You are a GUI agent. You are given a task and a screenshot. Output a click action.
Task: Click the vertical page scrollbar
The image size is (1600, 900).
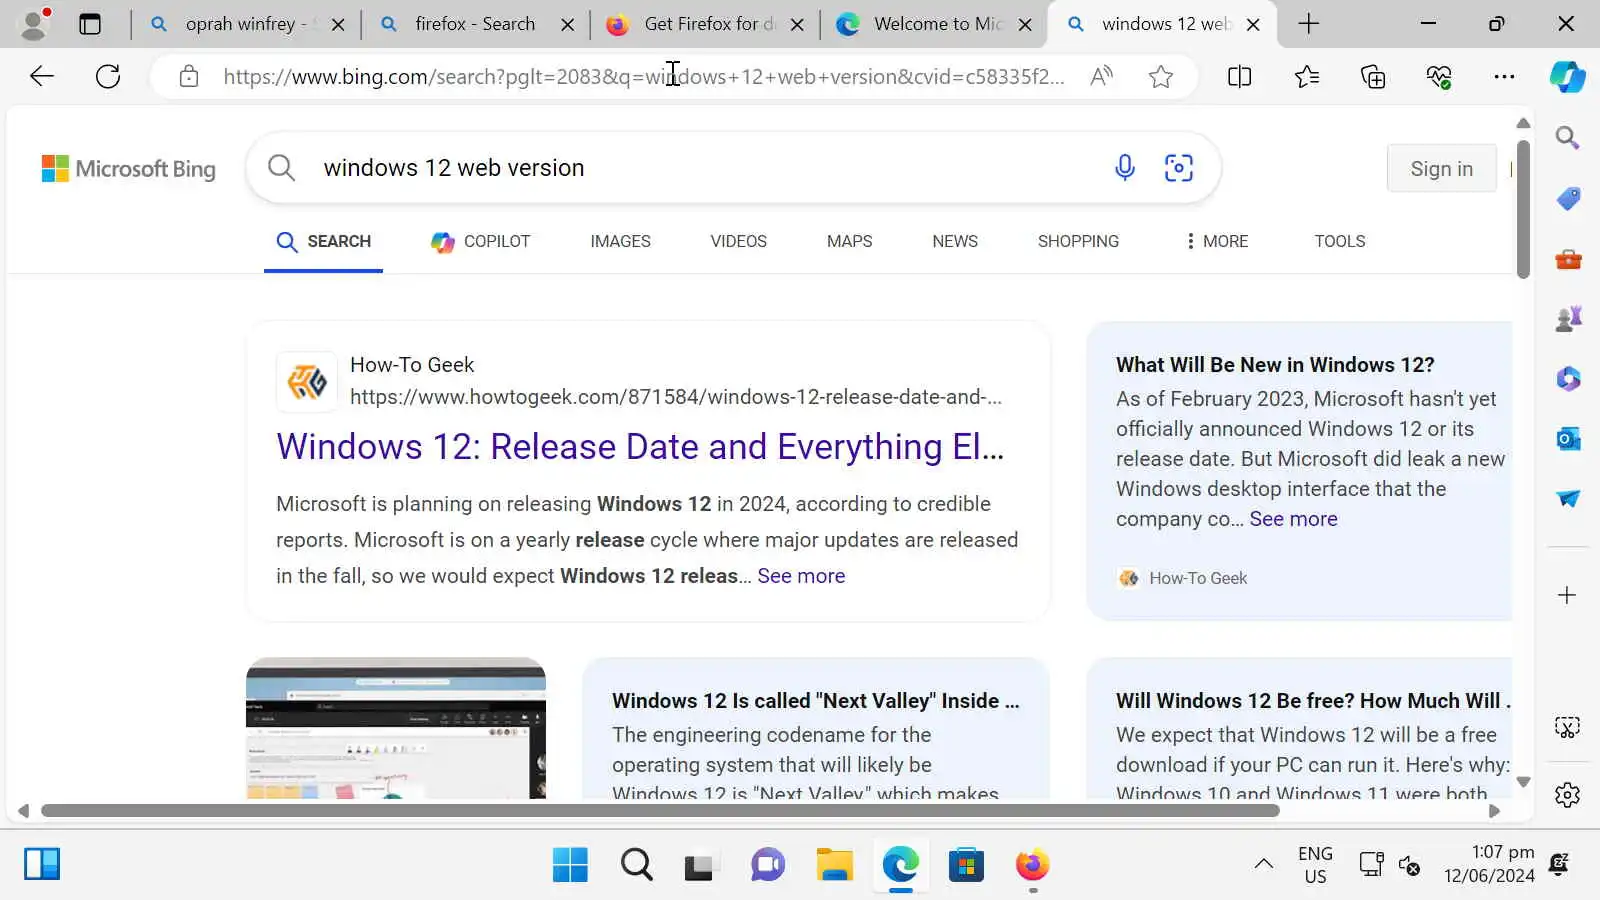click(x=1523, y=210)
